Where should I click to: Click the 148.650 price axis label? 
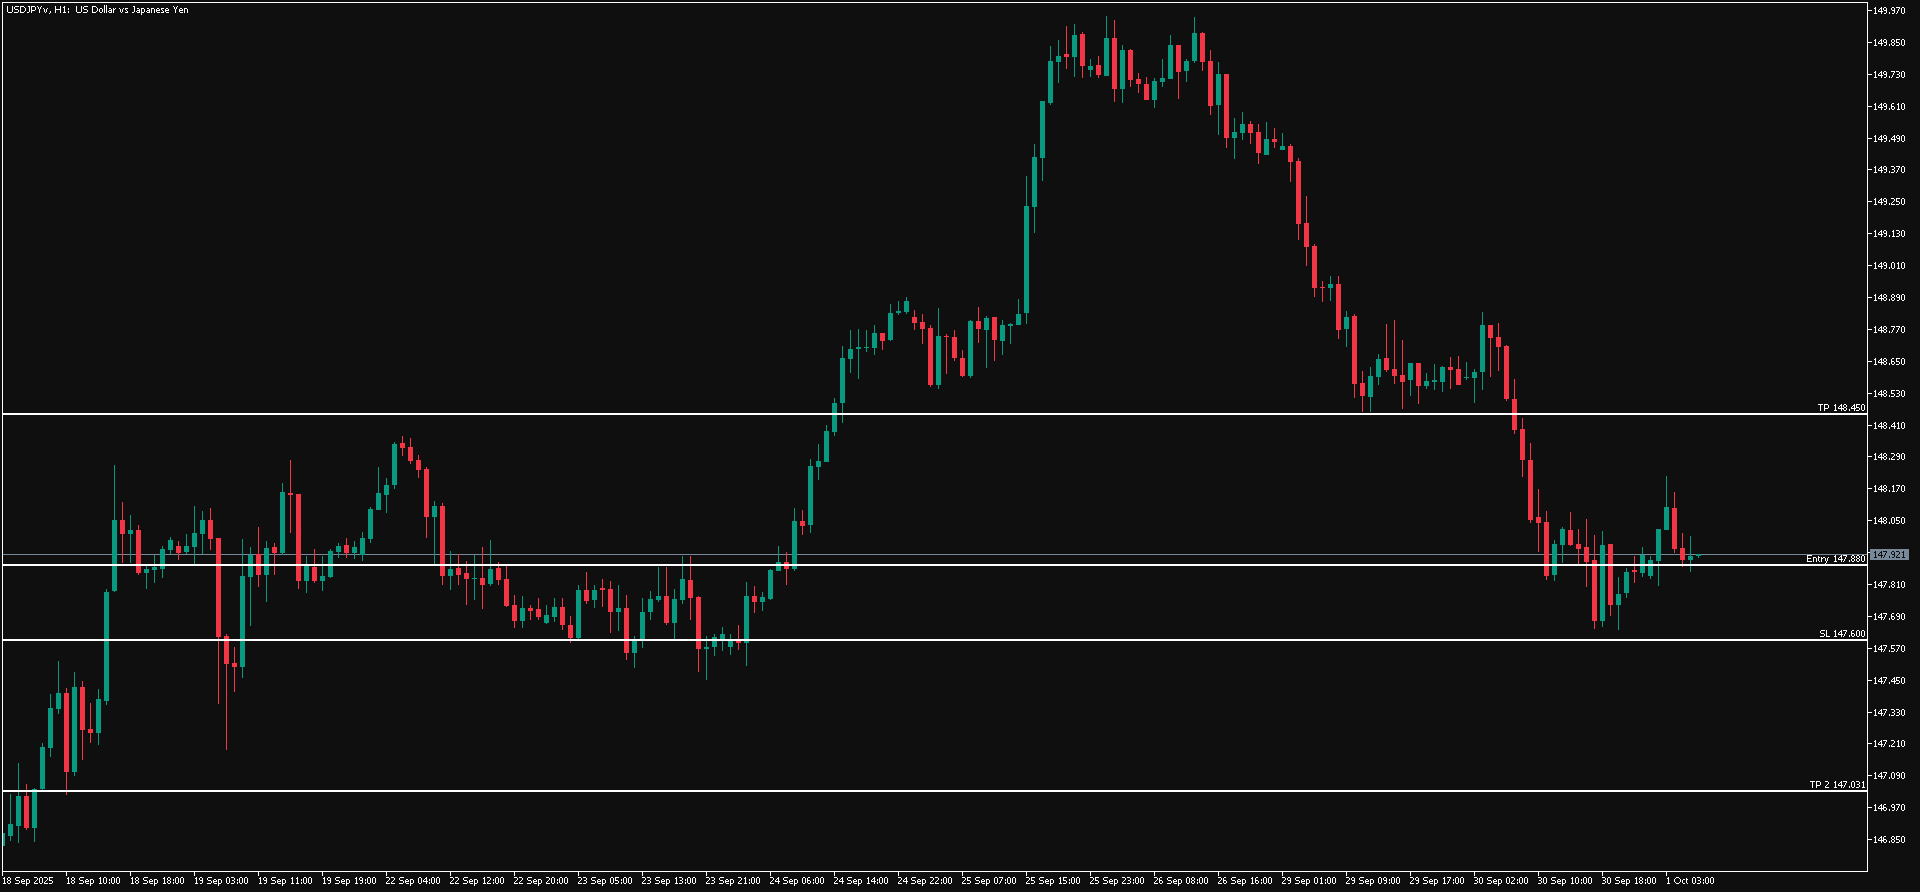pos(1888,362)
